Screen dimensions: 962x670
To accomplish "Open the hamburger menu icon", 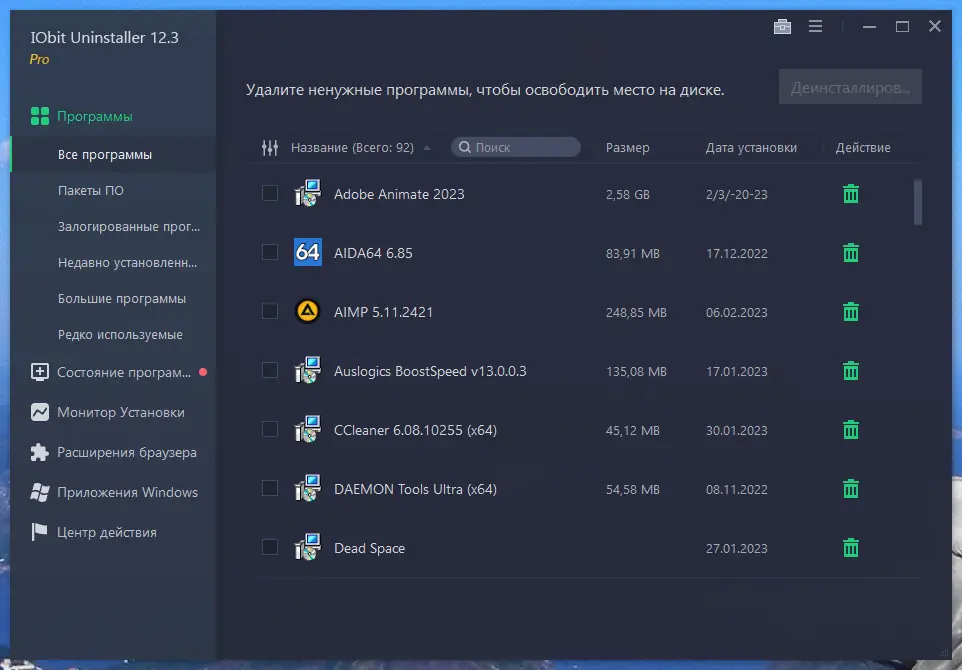I will tap(815, 26).
